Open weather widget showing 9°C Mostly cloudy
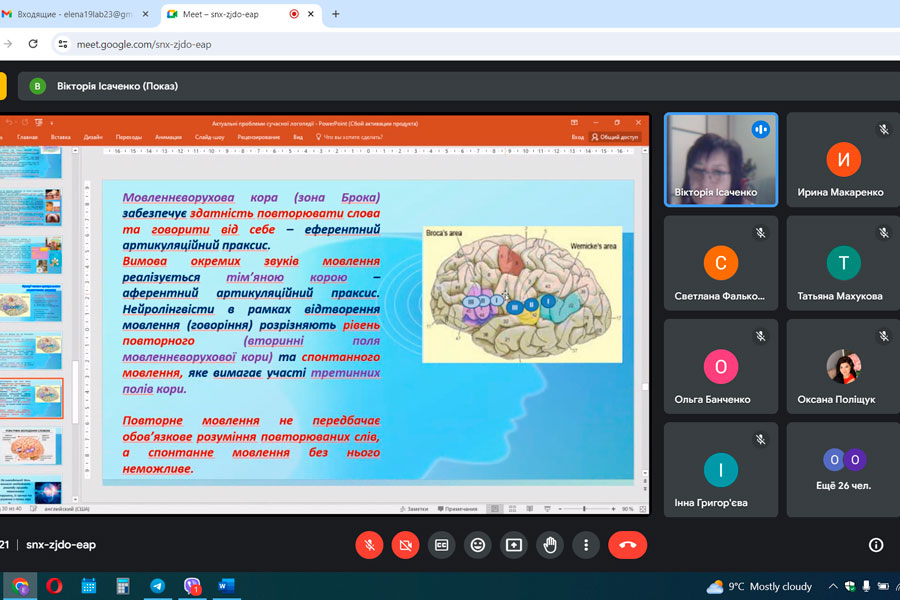 coord(759,586)
